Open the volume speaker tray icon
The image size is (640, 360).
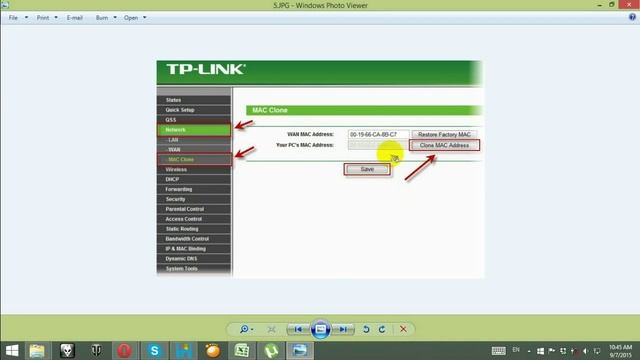[585, 351]
